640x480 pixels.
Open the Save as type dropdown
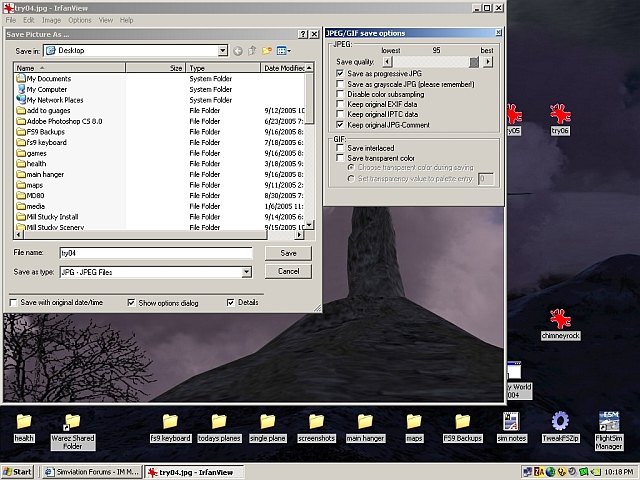pos(246,272)
